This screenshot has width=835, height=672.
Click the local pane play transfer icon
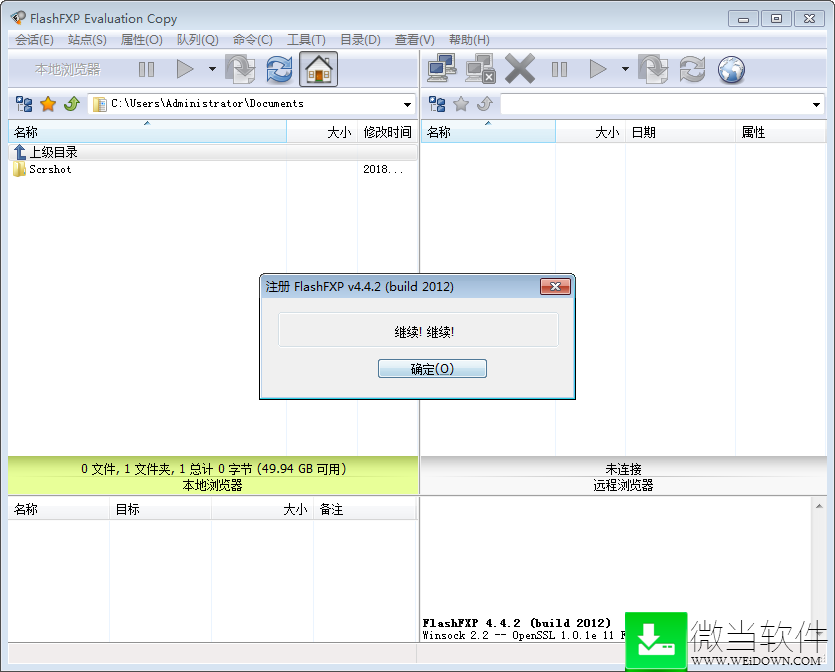[x=185, y=69]
